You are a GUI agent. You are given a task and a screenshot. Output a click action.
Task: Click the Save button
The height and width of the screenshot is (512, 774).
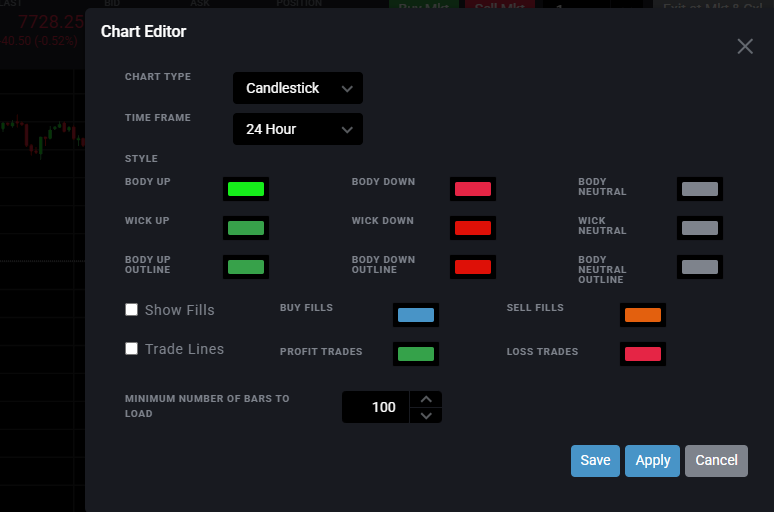(595, 461)
